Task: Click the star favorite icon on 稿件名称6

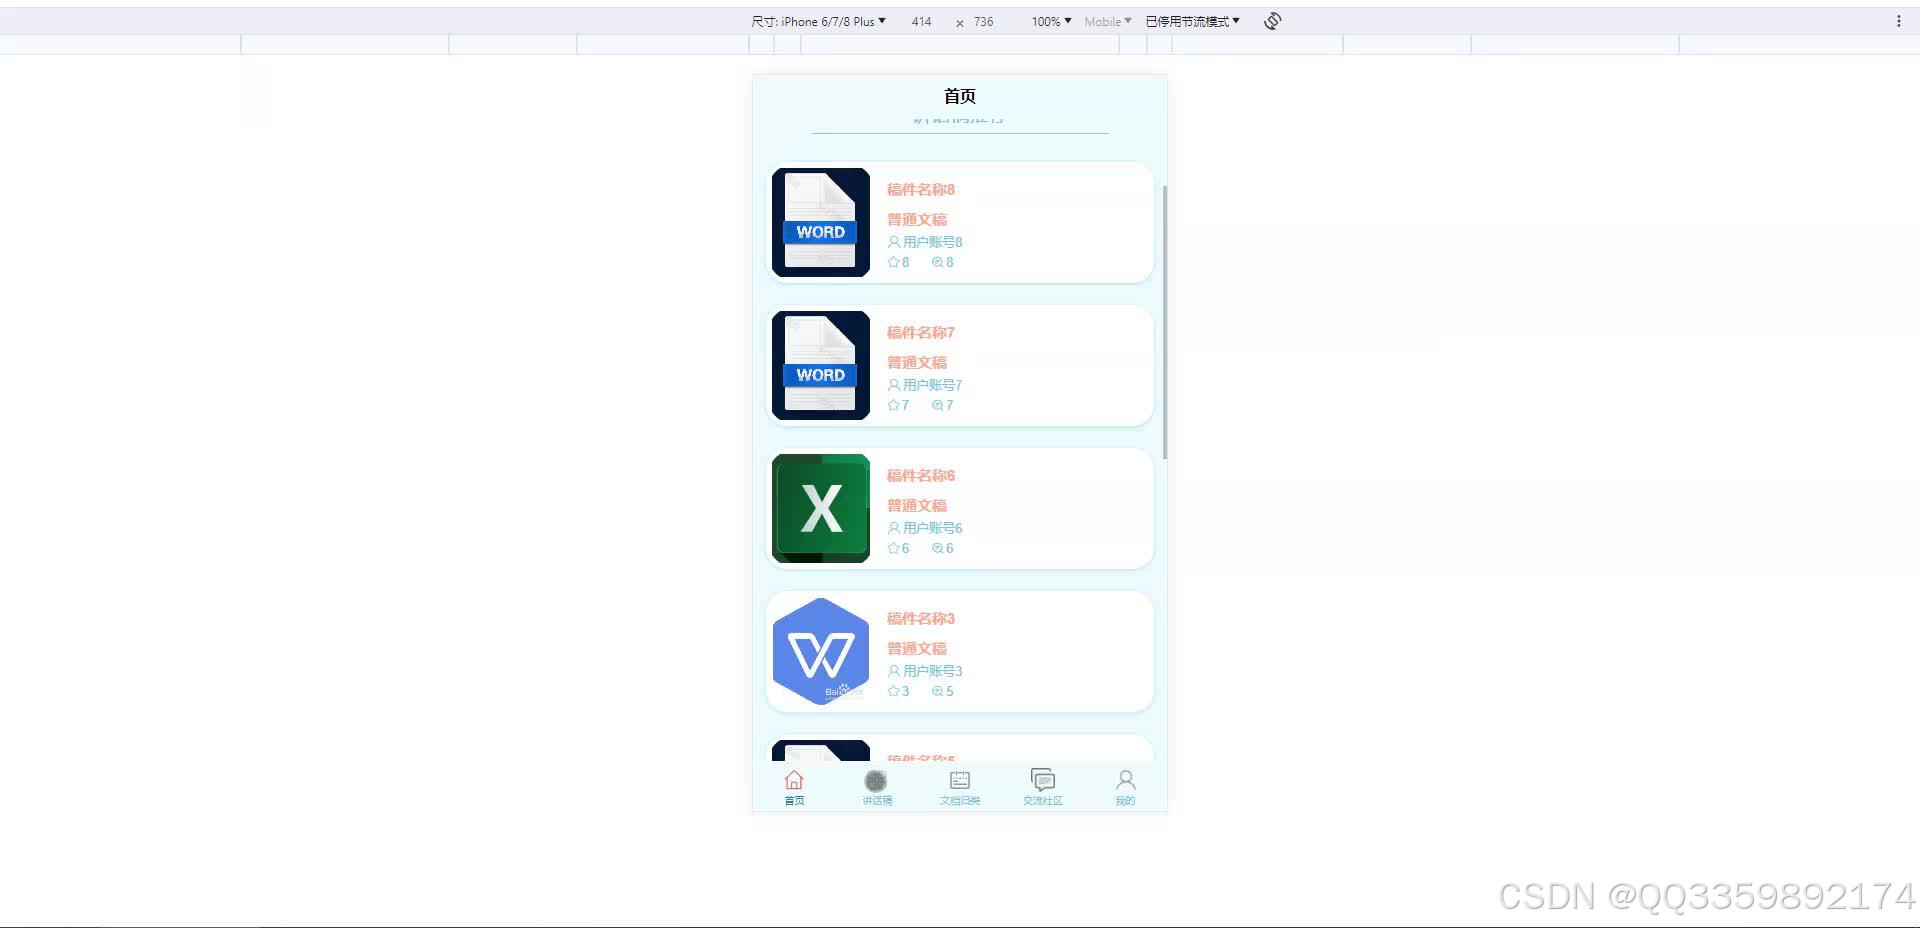Action: (x=894, y=548)
